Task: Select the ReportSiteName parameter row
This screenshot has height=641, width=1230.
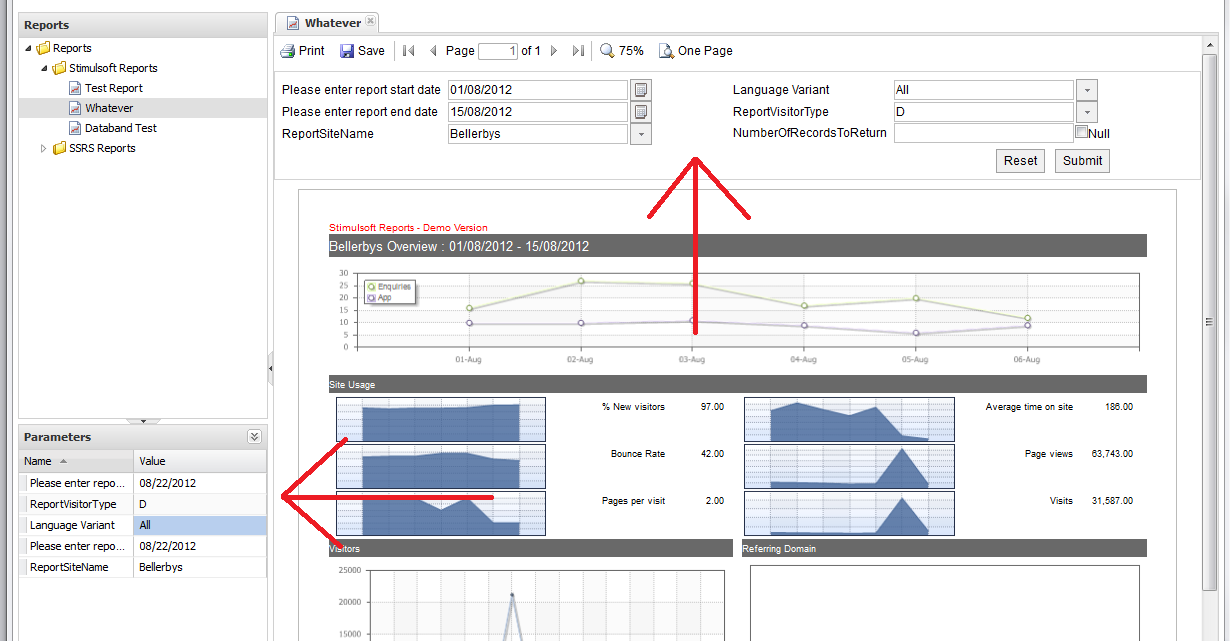Action: click(x=143, y=567)
